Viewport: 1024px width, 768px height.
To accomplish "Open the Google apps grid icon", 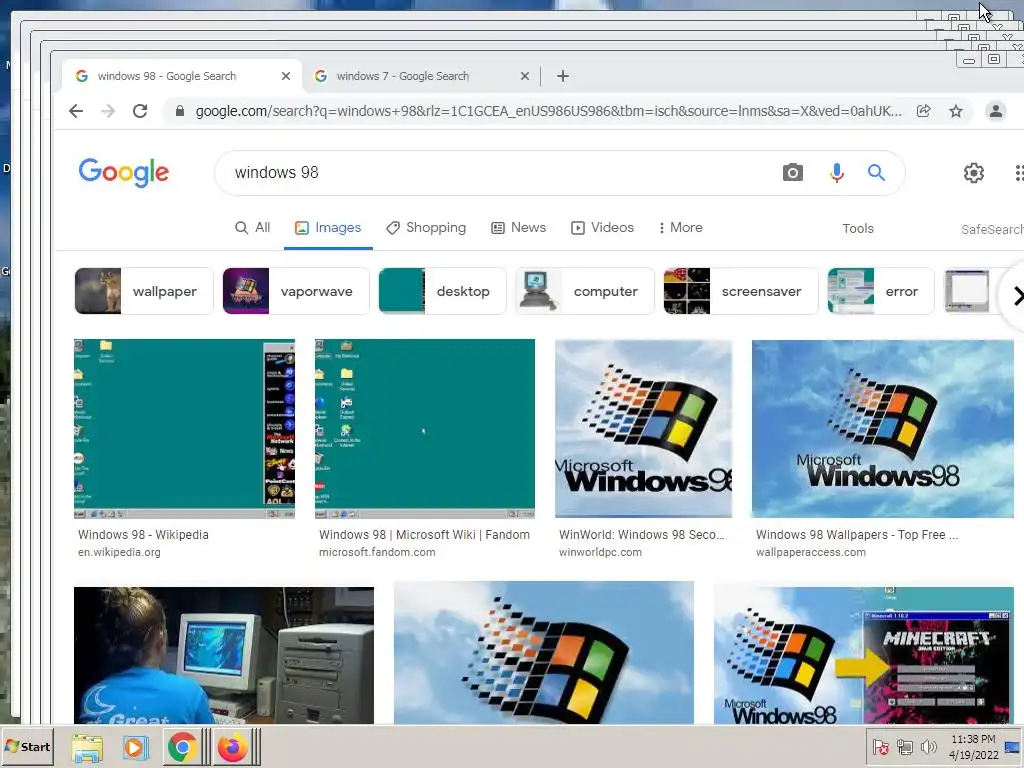I will [1019, 172].
